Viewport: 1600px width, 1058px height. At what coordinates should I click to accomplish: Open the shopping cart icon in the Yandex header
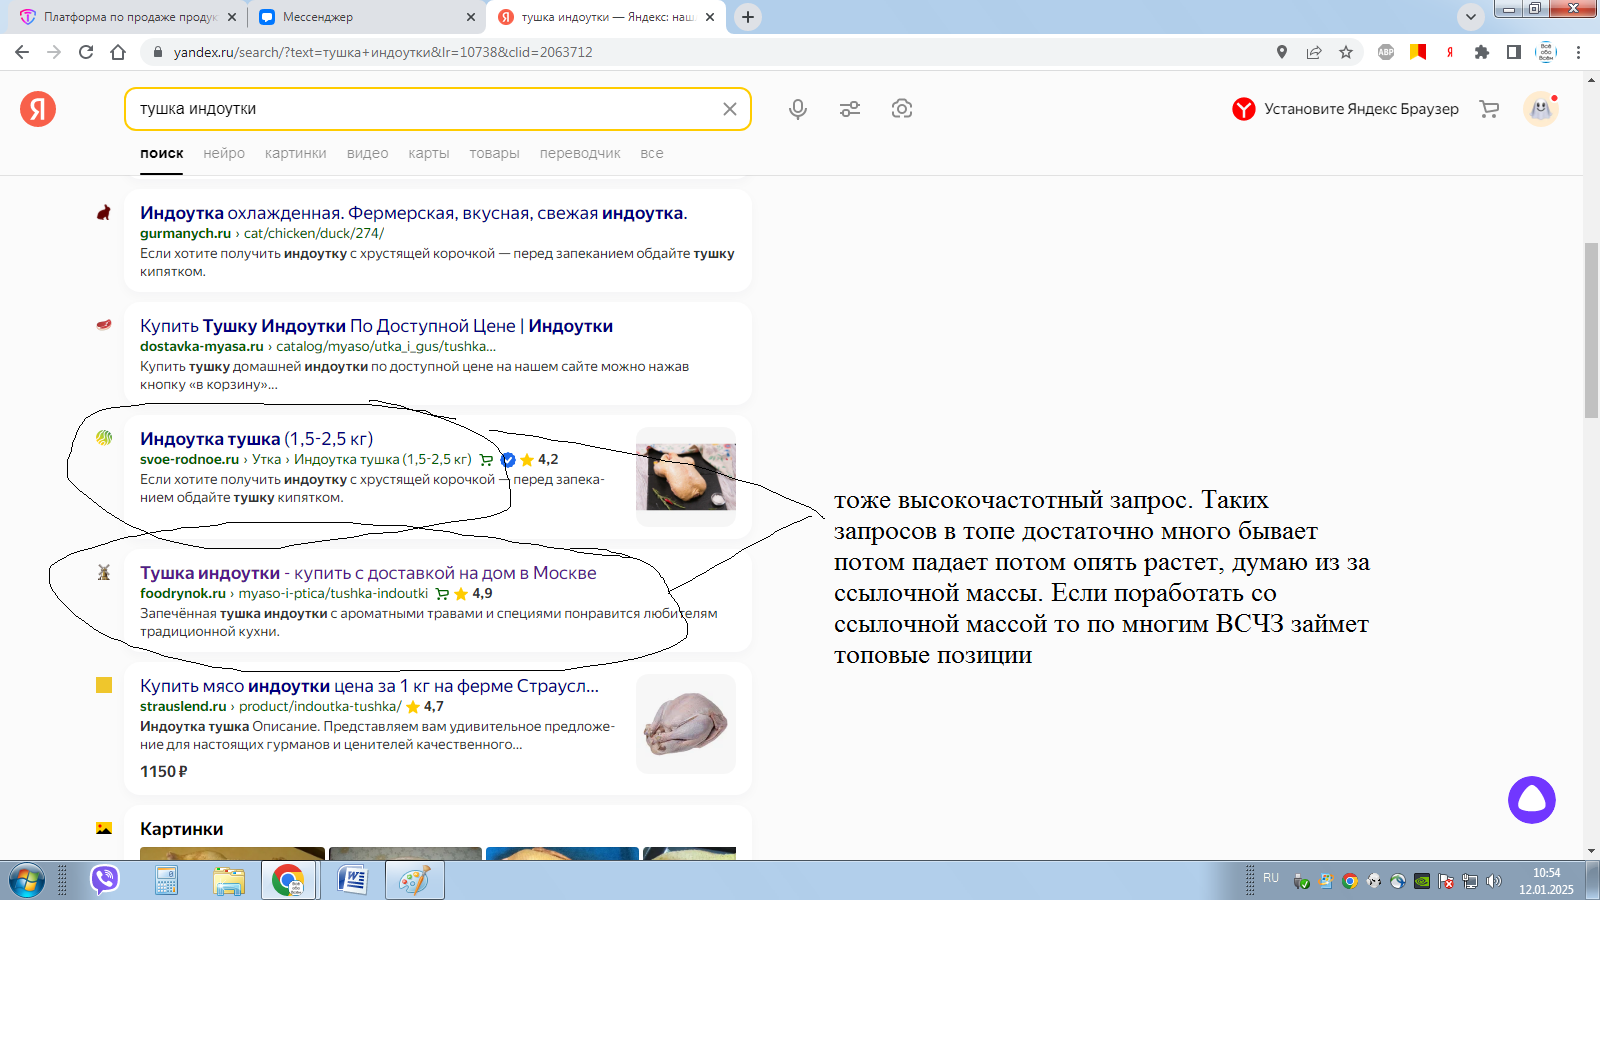(x=1489, y=109)
